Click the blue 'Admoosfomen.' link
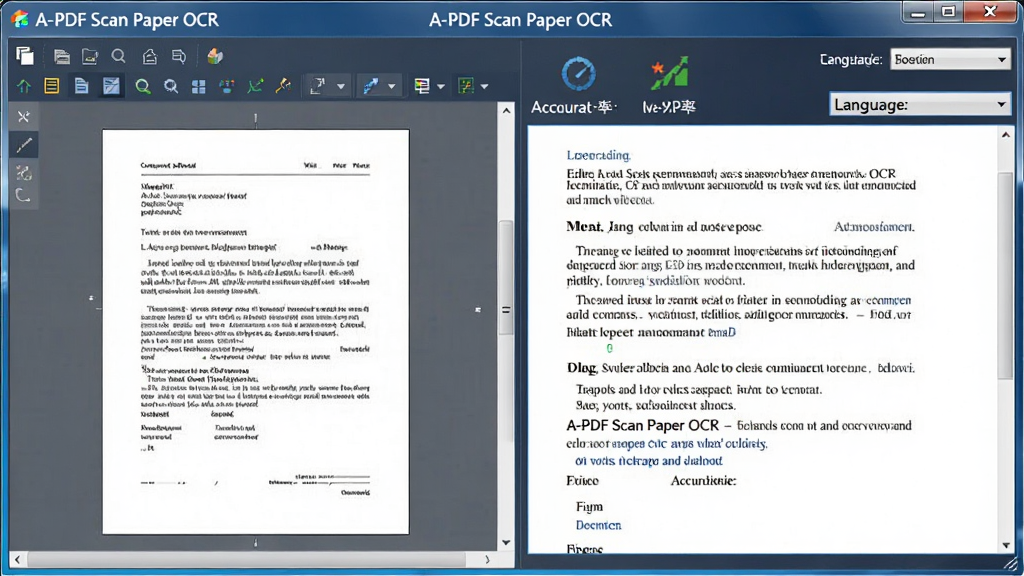The image size is (1024, 576). [x=874, y=227]
